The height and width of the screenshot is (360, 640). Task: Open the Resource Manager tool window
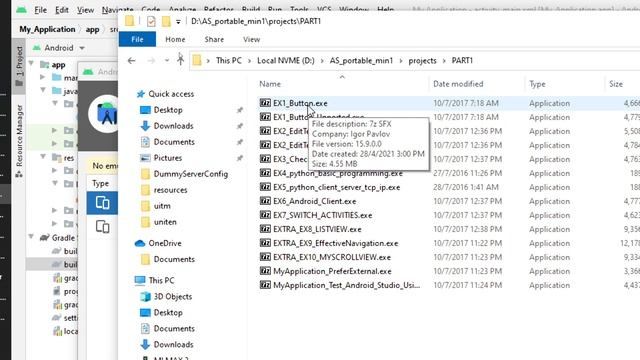pyautogui.click(x=19, y=141)
